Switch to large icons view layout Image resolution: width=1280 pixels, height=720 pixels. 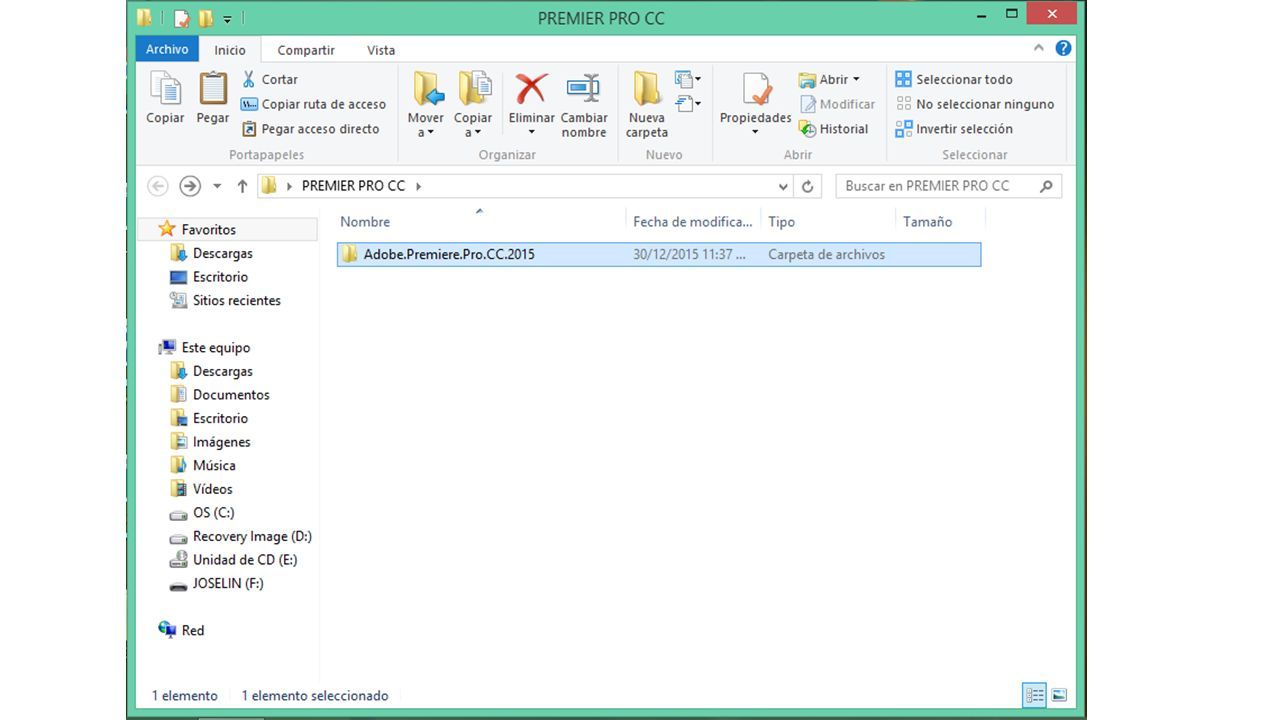[x=1059, y=695]
